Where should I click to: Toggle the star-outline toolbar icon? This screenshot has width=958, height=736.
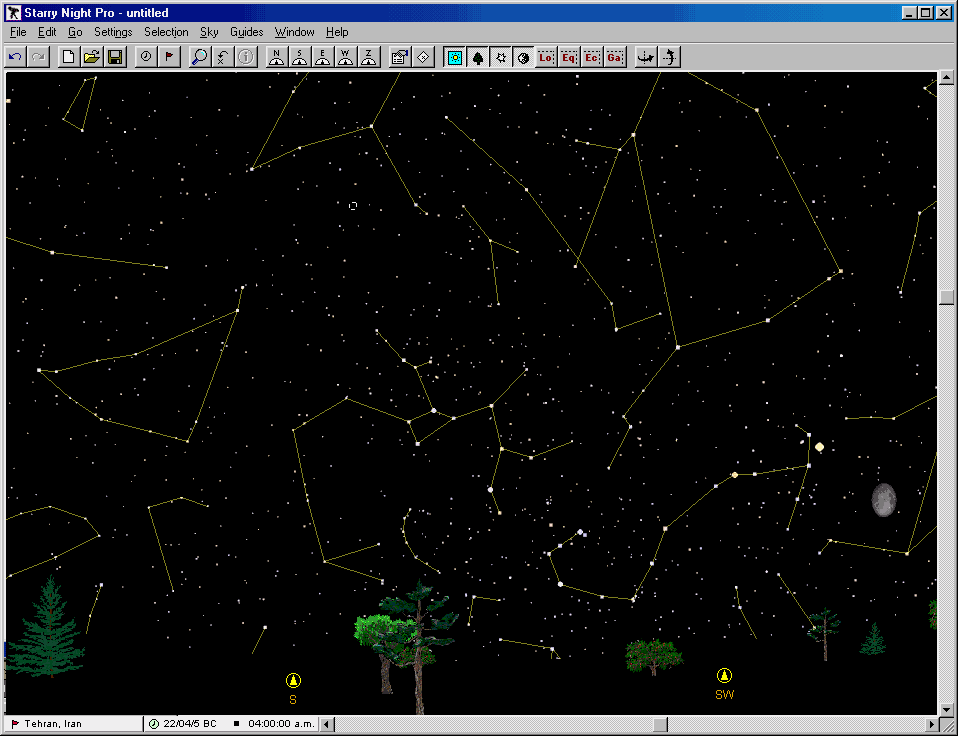[501, 57]
